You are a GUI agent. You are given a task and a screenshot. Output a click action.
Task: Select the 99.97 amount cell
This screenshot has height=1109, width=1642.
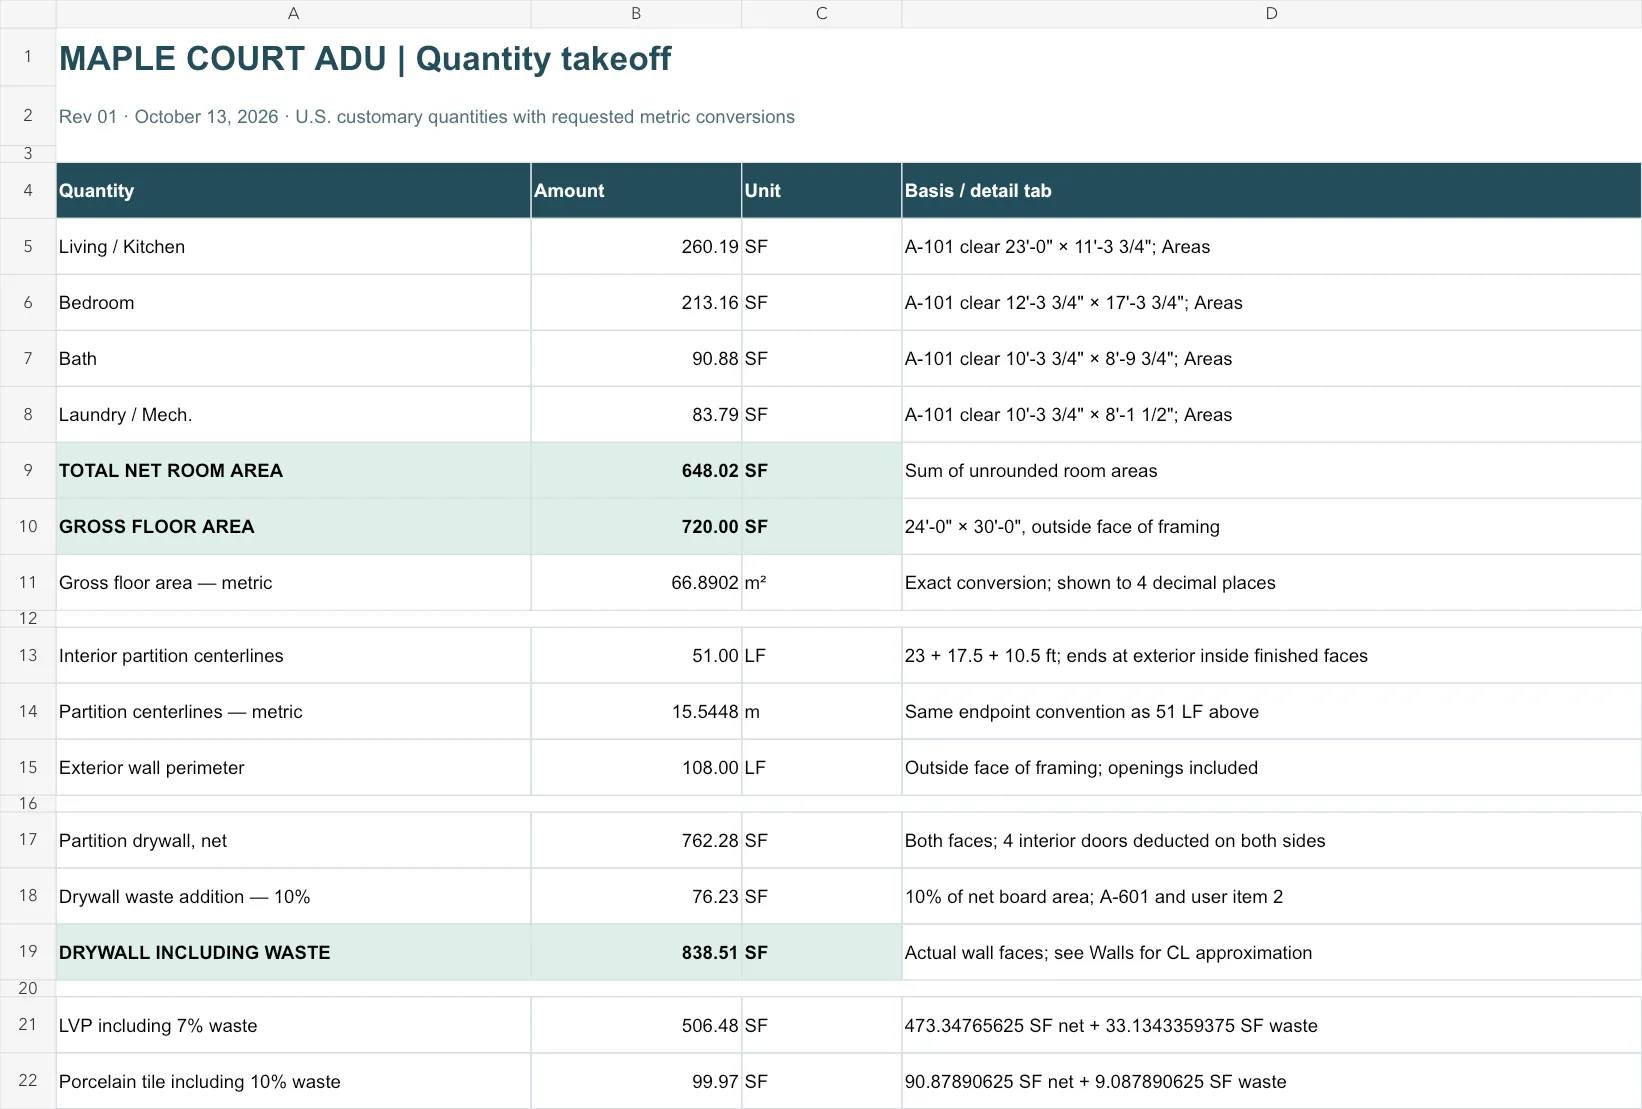pyautogui.click(x=636, y=1082)
